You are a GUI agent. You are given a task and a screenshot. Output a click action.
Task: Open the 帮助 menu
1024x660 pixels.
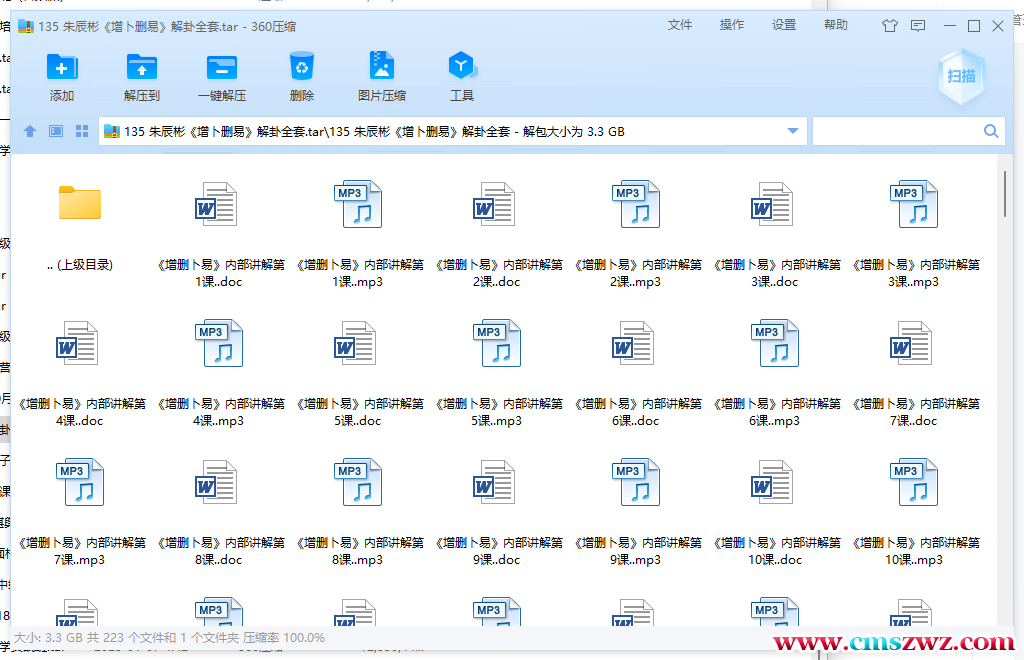coord(836,25)
